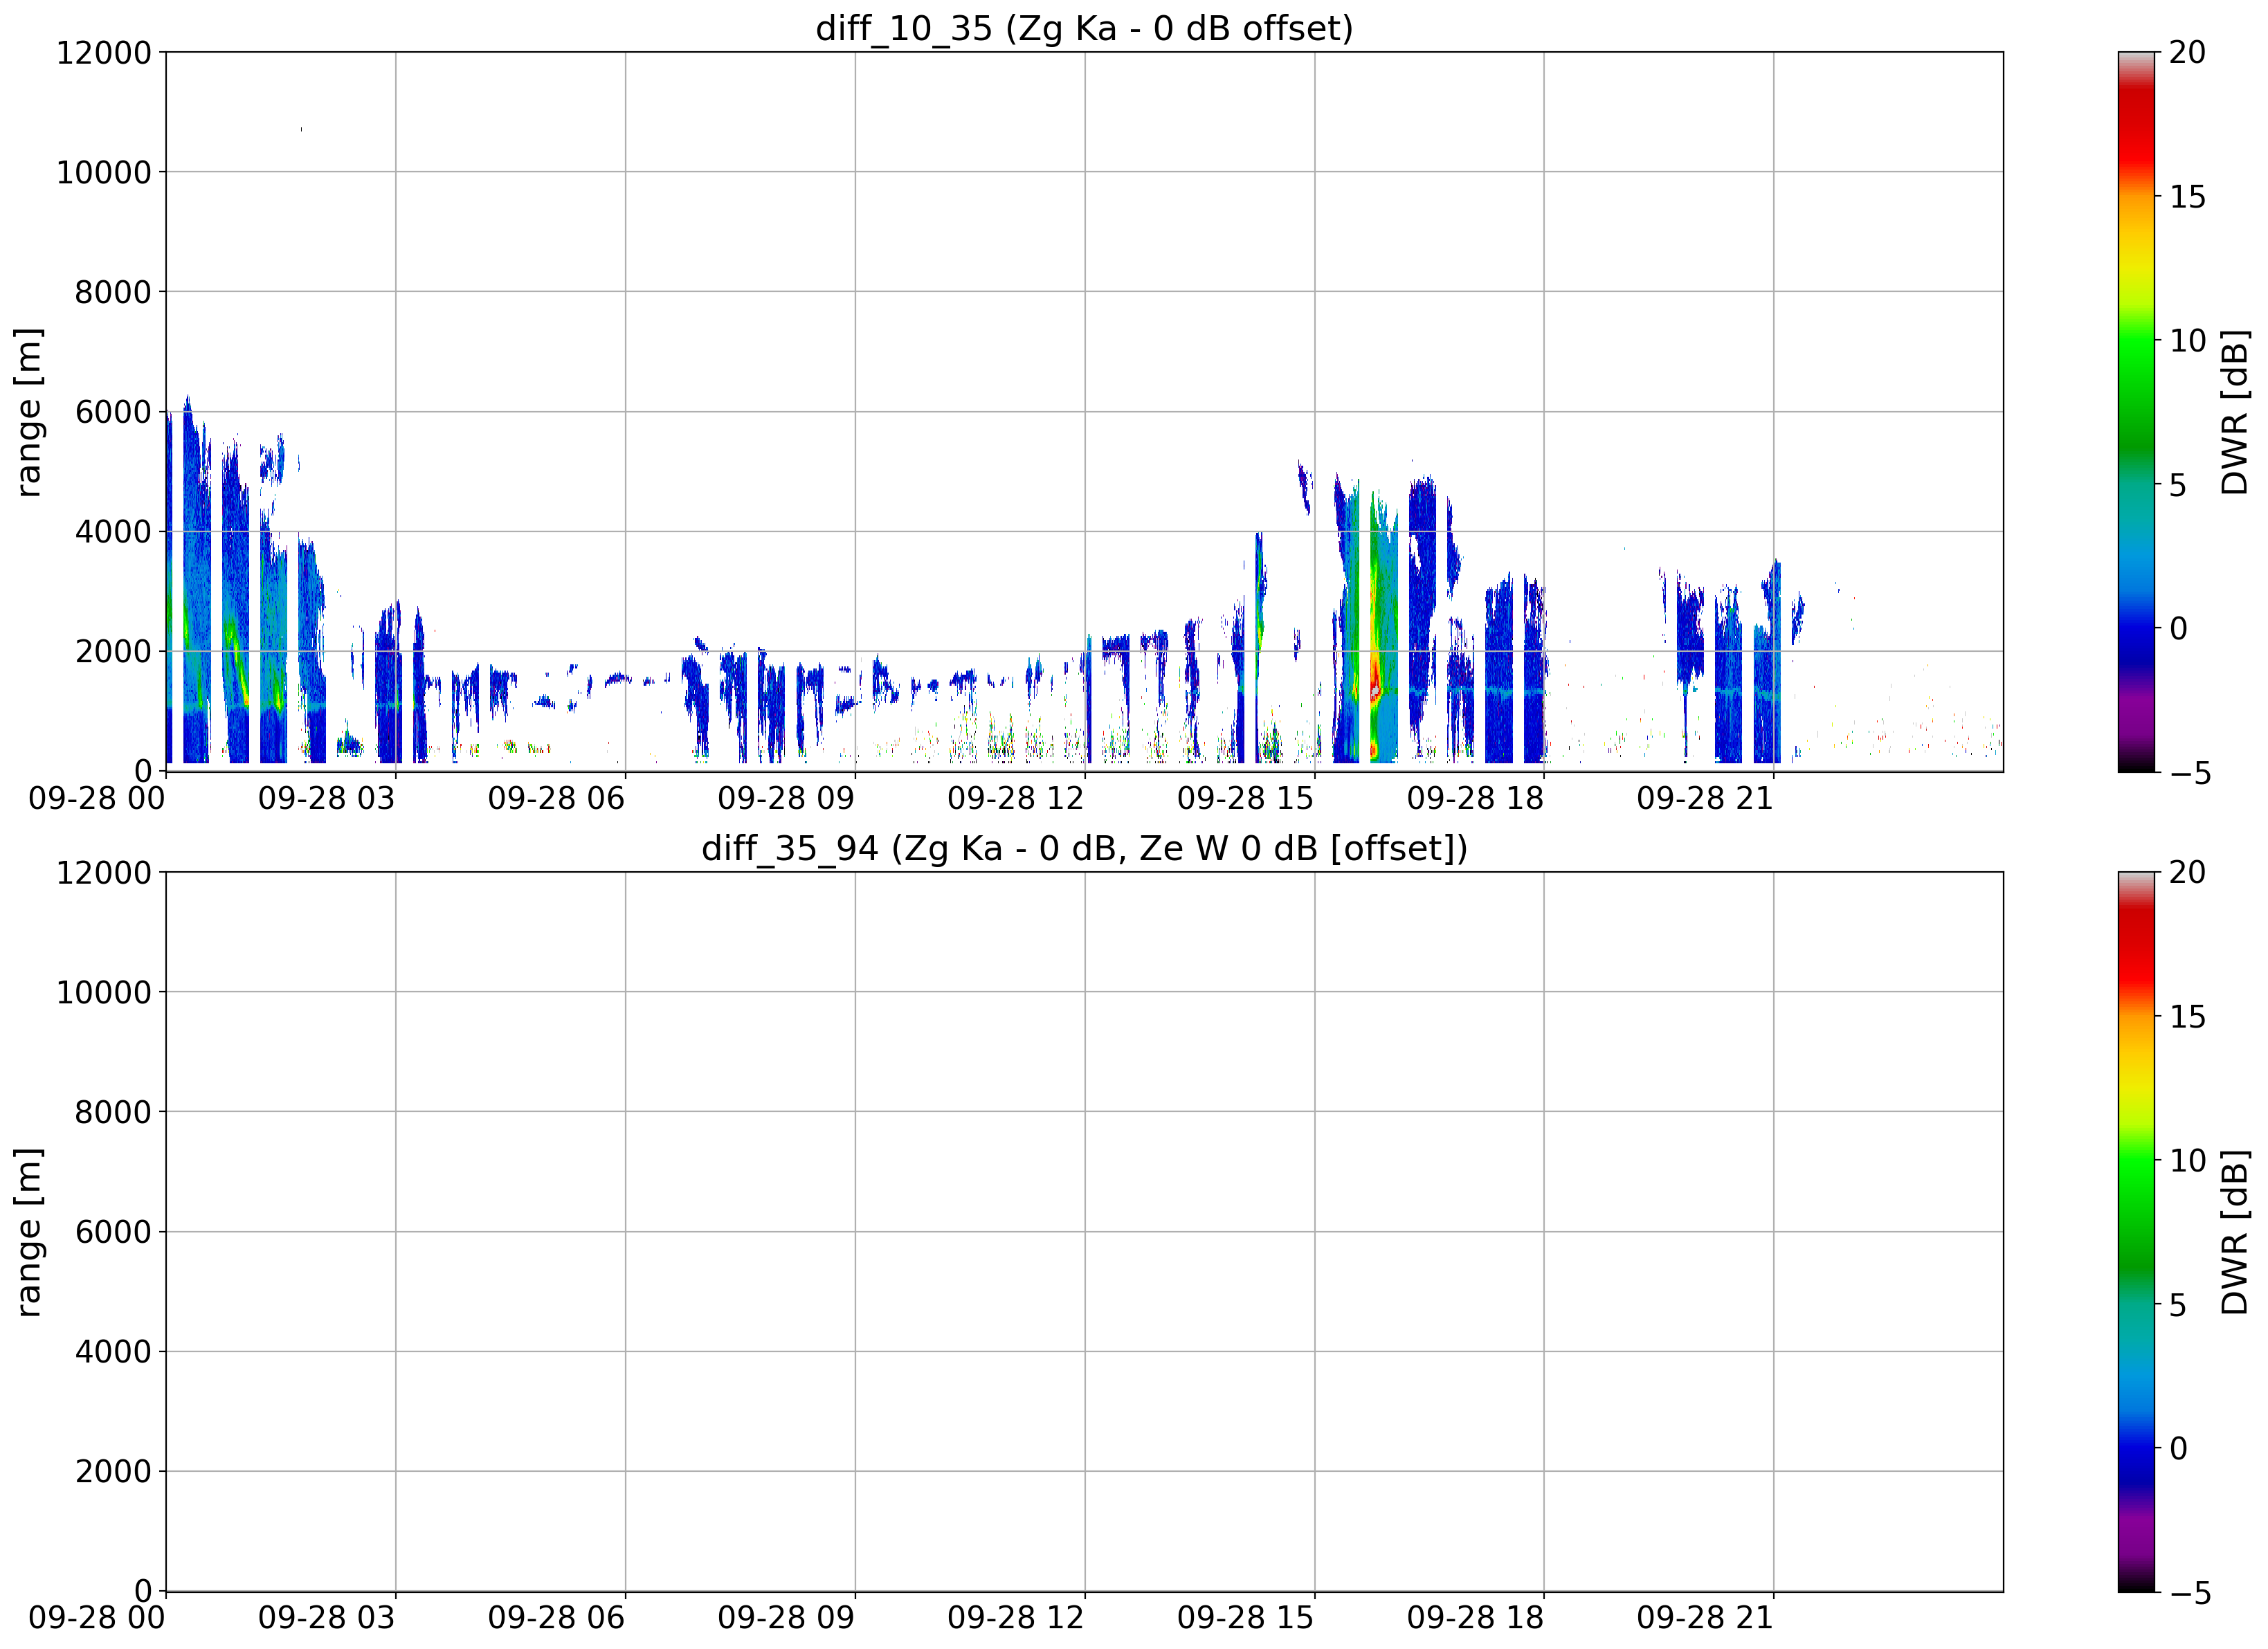Click the '10' tick on the top colorbar

2187,341
